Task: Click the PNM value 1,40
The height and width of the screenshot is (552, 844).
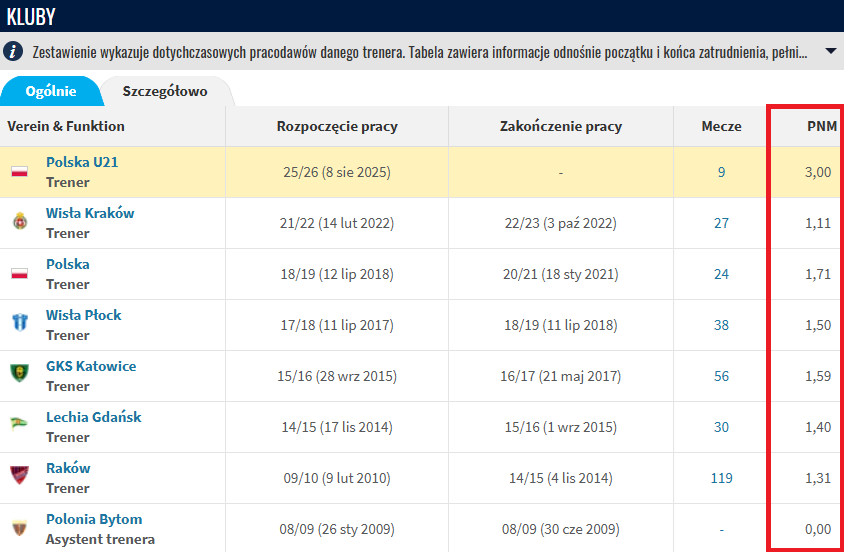Action: [818, 427]
